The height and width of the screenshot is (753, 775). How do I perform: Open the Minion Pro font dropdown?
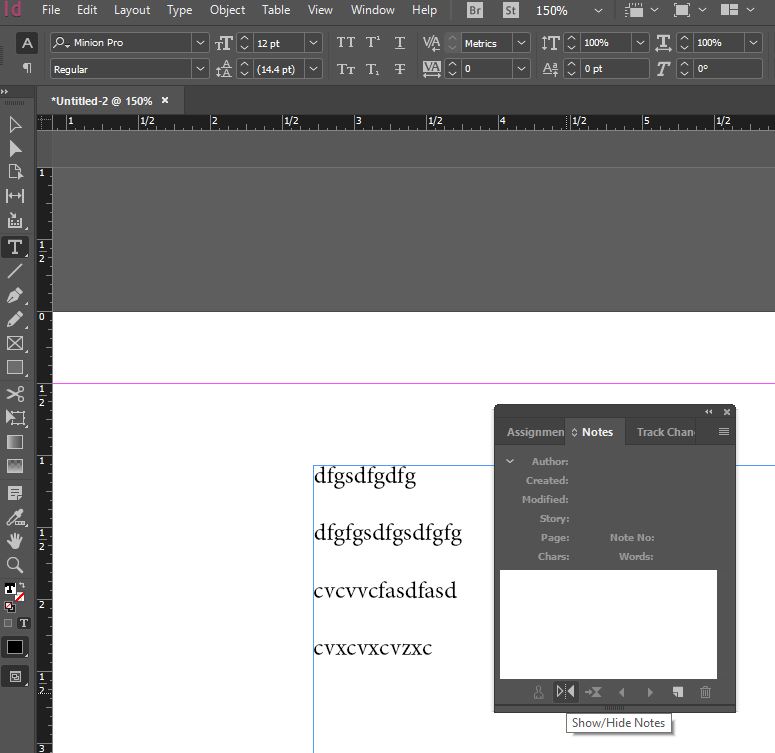click(200, 43)
